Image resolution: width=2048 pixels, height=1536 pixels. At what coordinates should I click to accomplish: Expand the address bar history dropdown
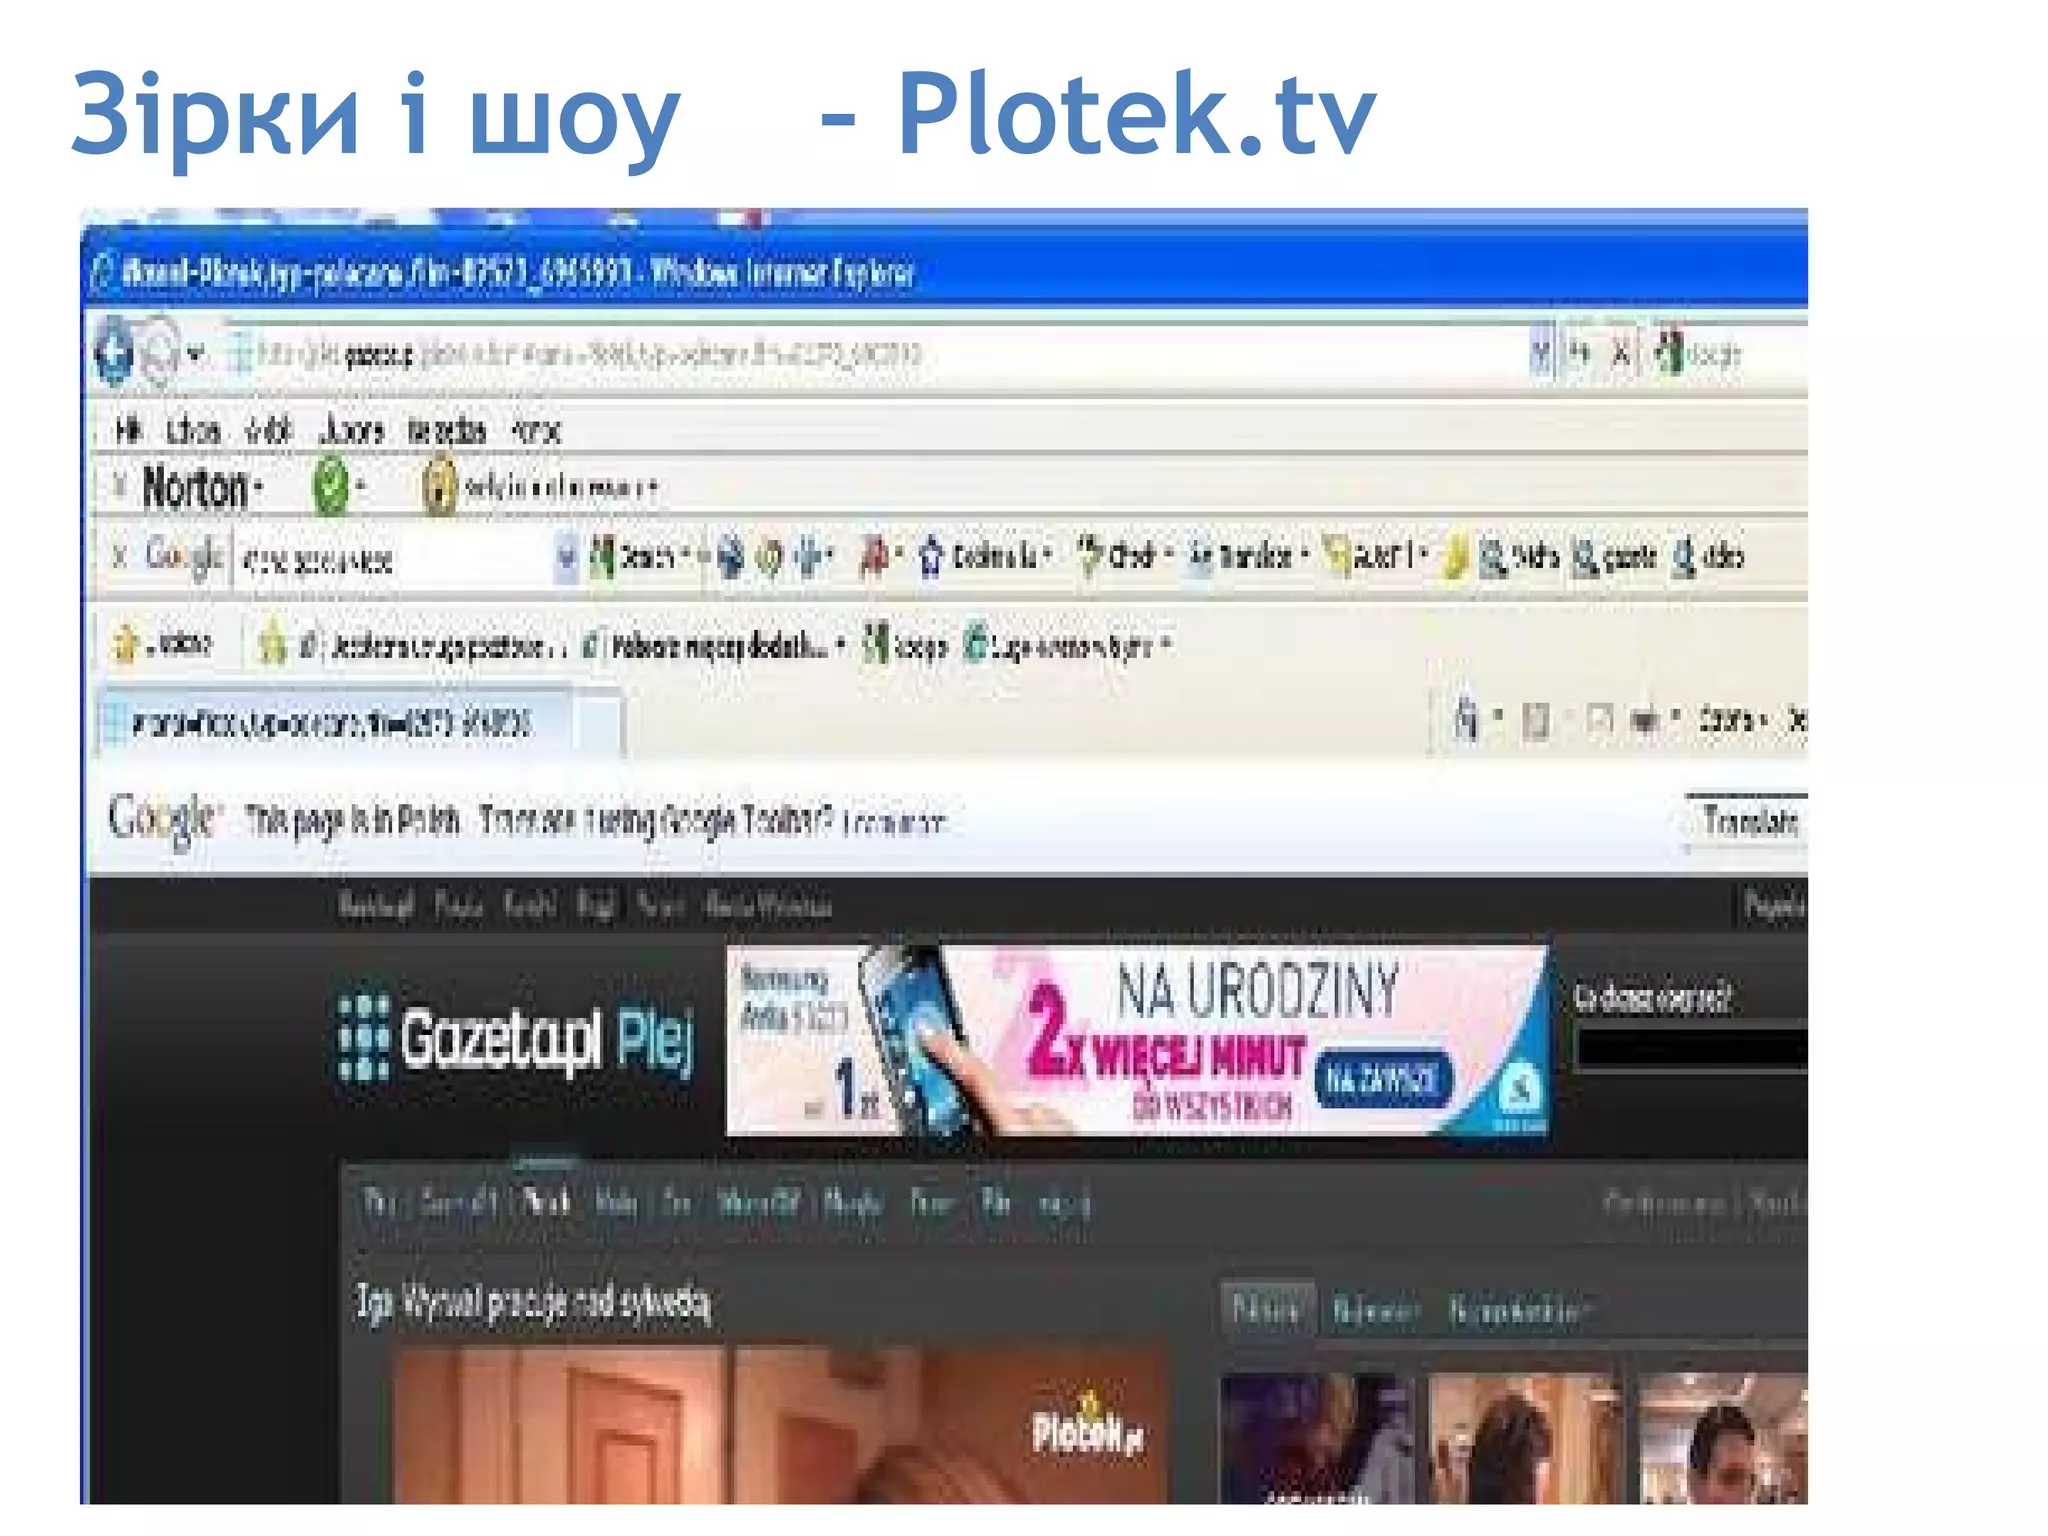click(1541, 353)
